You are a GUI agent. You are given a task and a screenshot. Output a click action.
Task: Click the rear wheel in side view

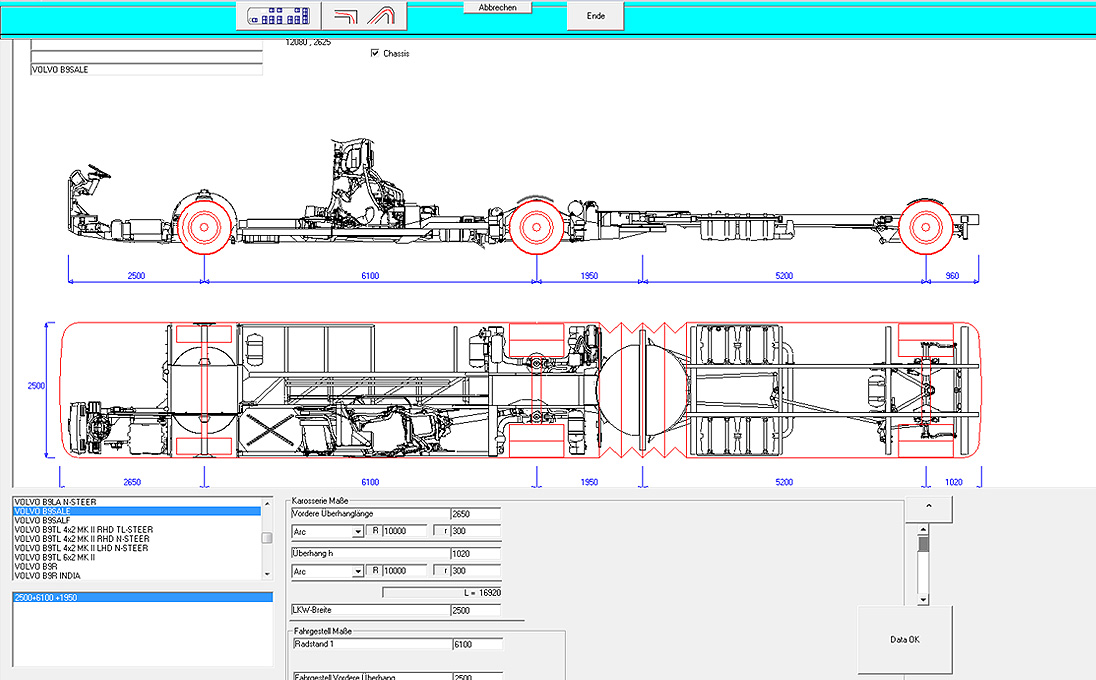(925, 227)
